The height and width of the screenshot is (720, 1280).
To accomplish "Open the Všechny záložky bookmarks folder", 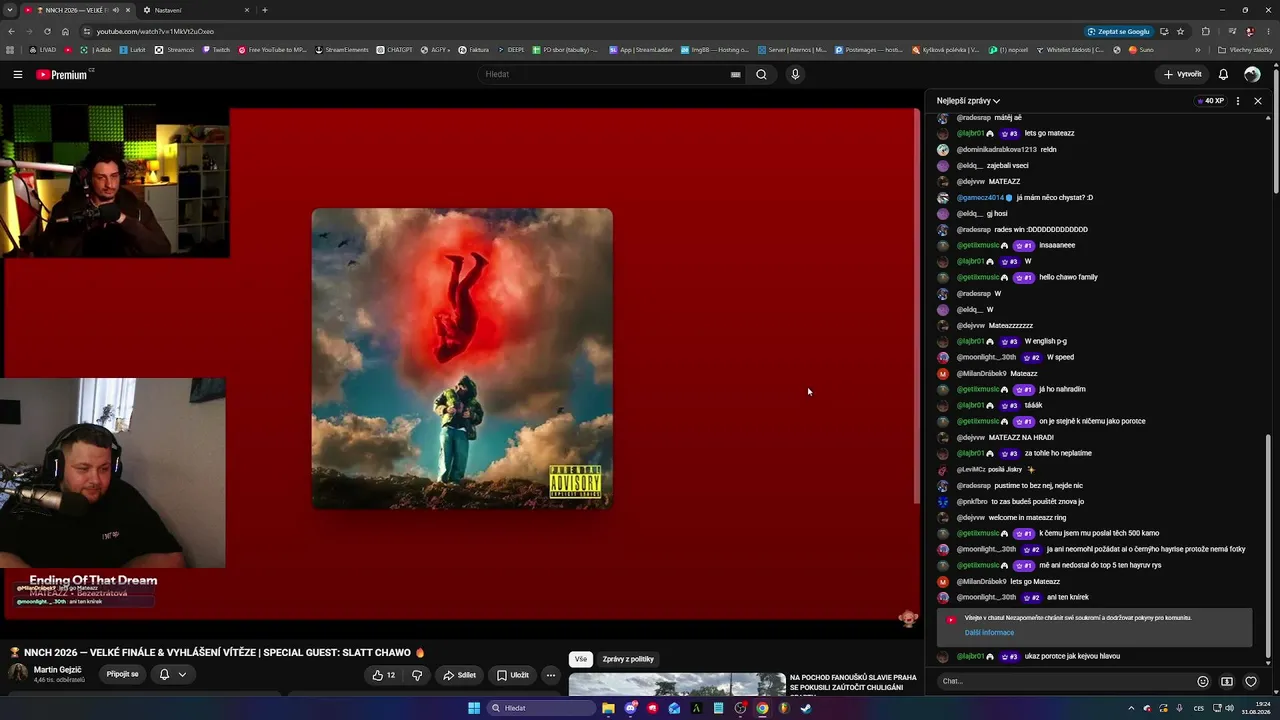I will [x=1245, y=49].
